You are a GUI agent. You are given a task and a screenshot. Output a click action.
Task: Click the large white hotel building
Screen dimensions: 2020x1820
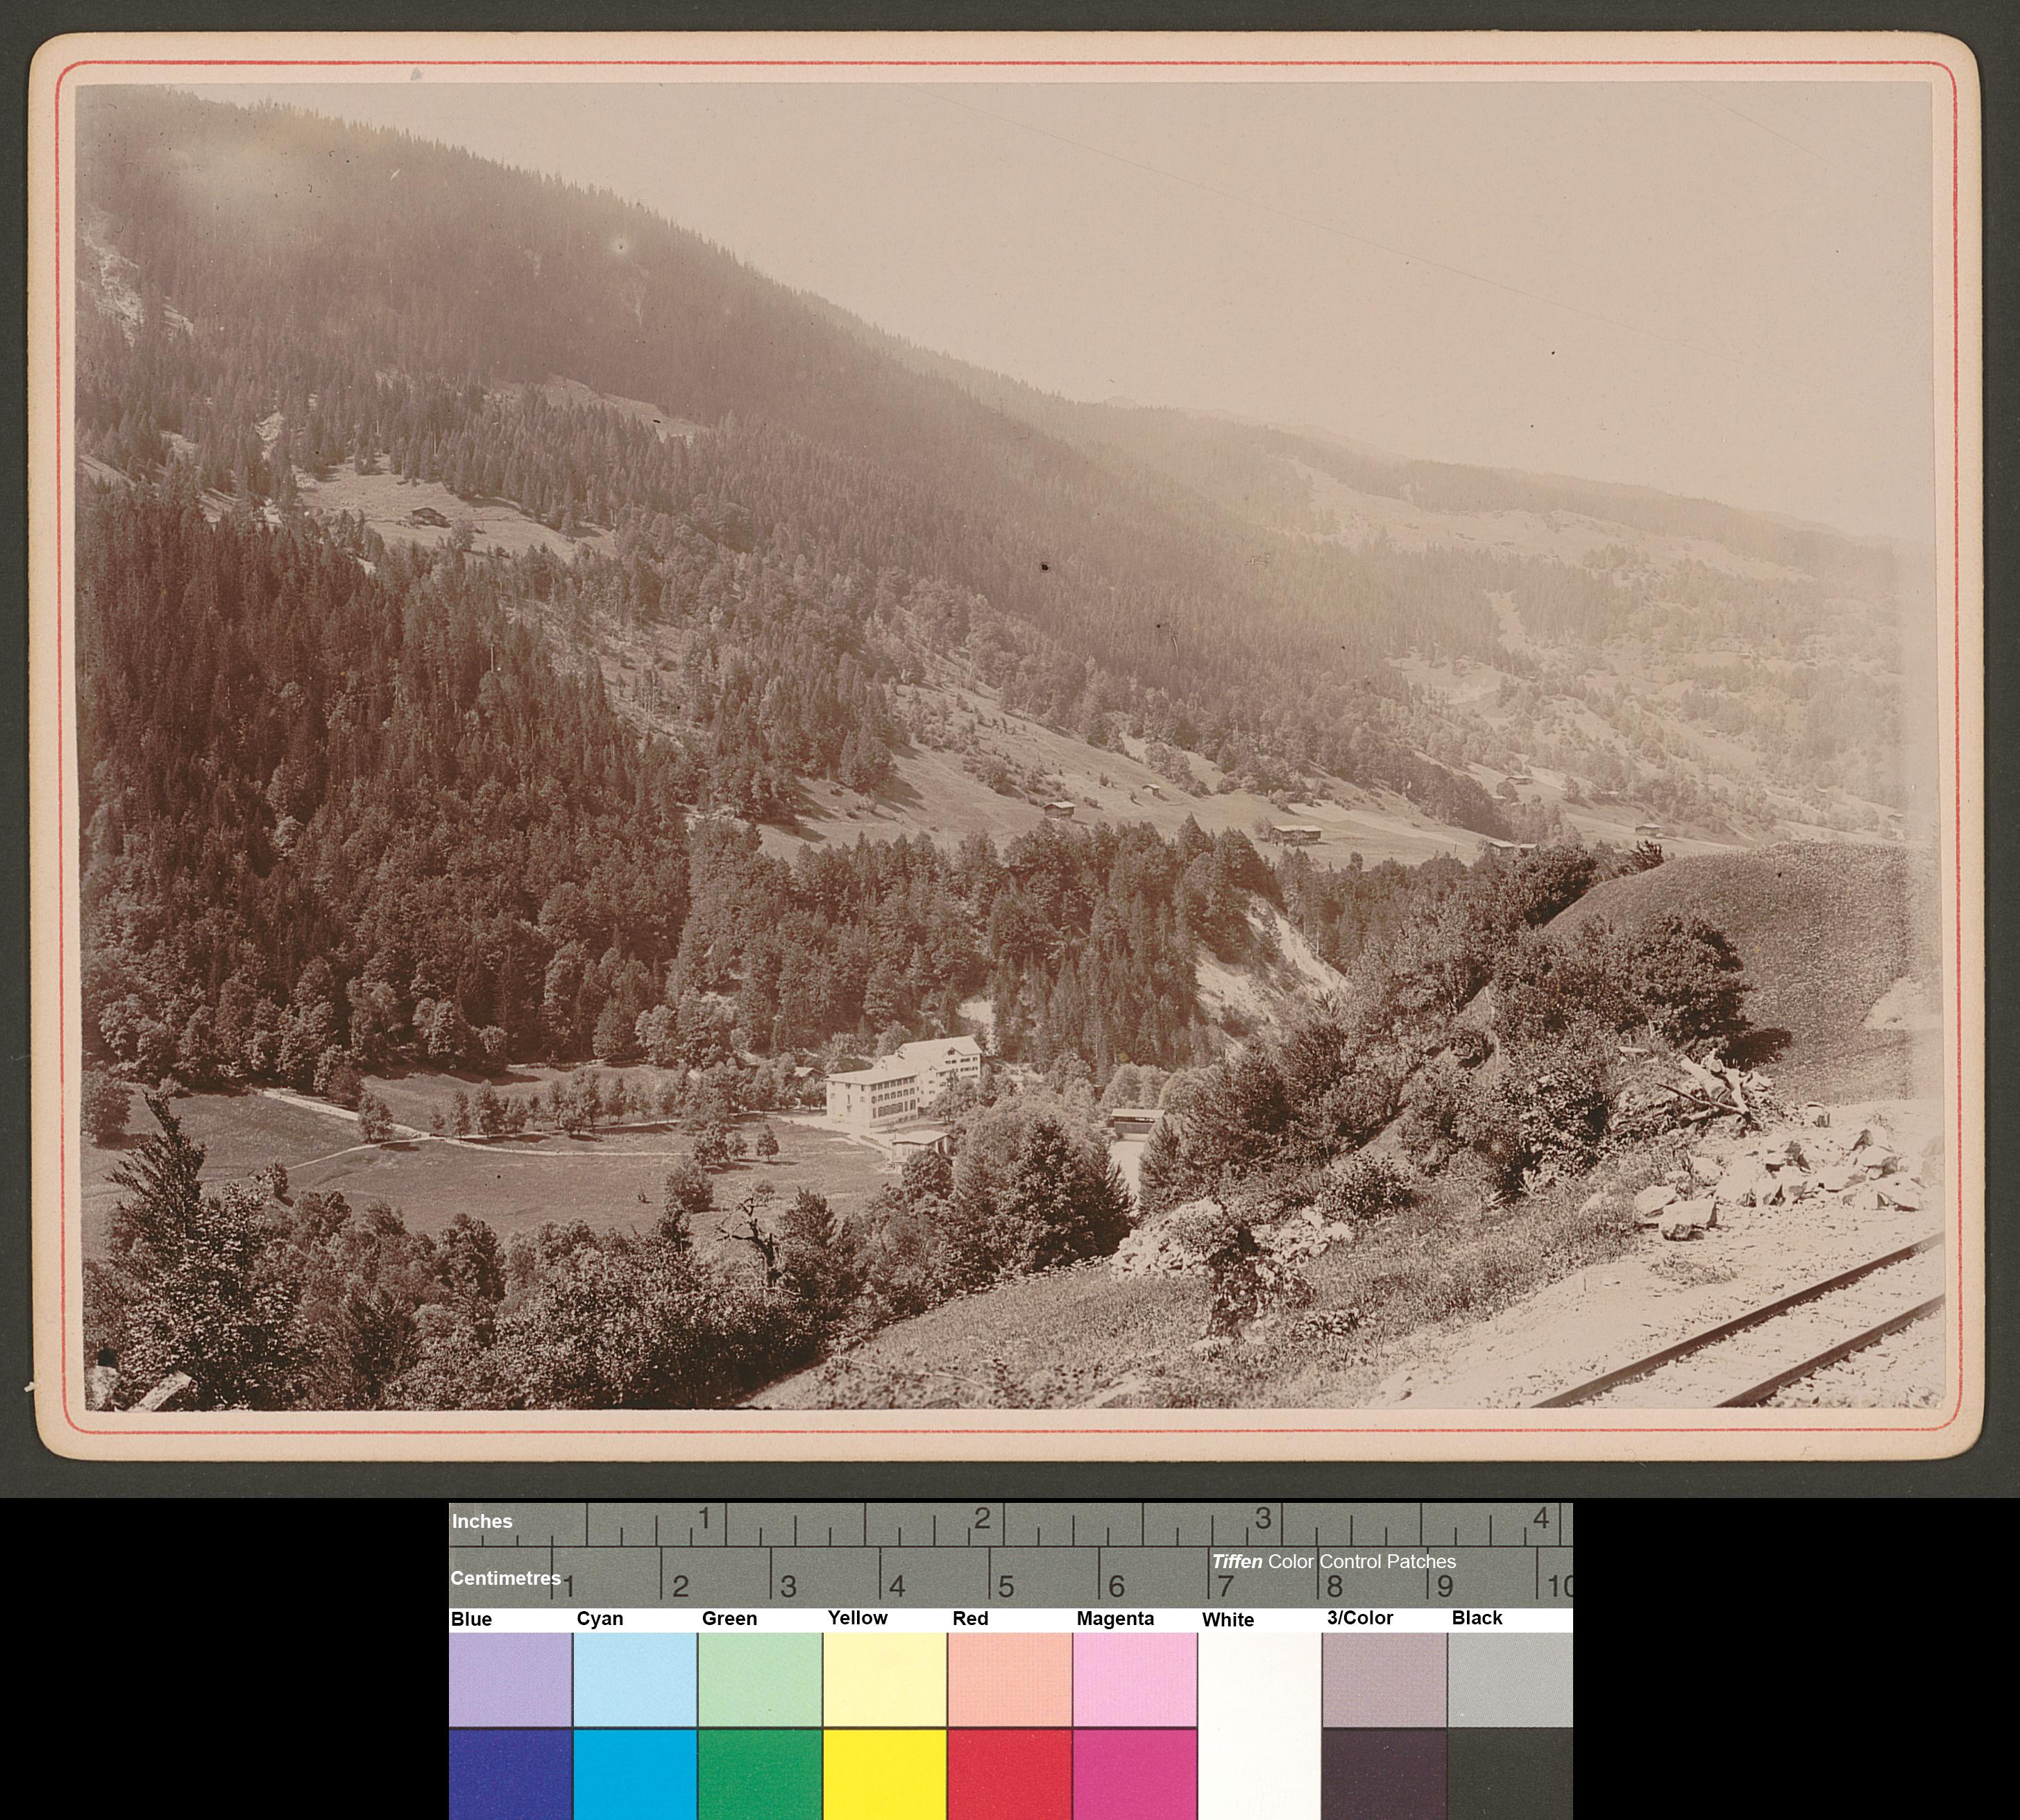tap(903, 1082)
